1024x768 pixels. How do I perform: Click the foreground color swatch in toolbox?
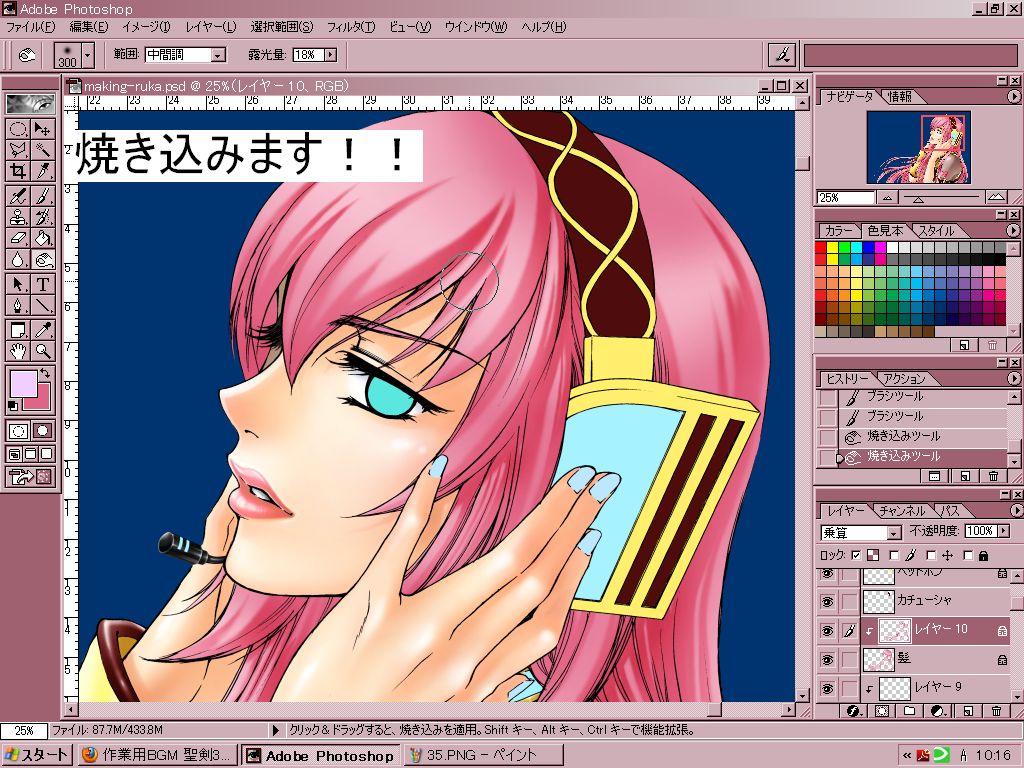tap(22, 382)
